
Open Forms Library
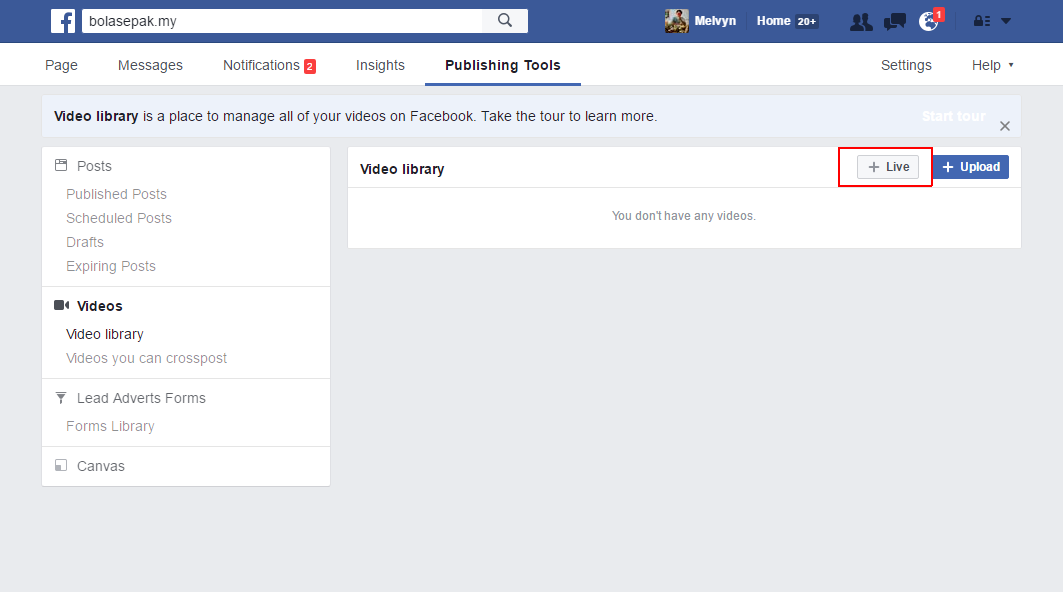coord(111,426)
